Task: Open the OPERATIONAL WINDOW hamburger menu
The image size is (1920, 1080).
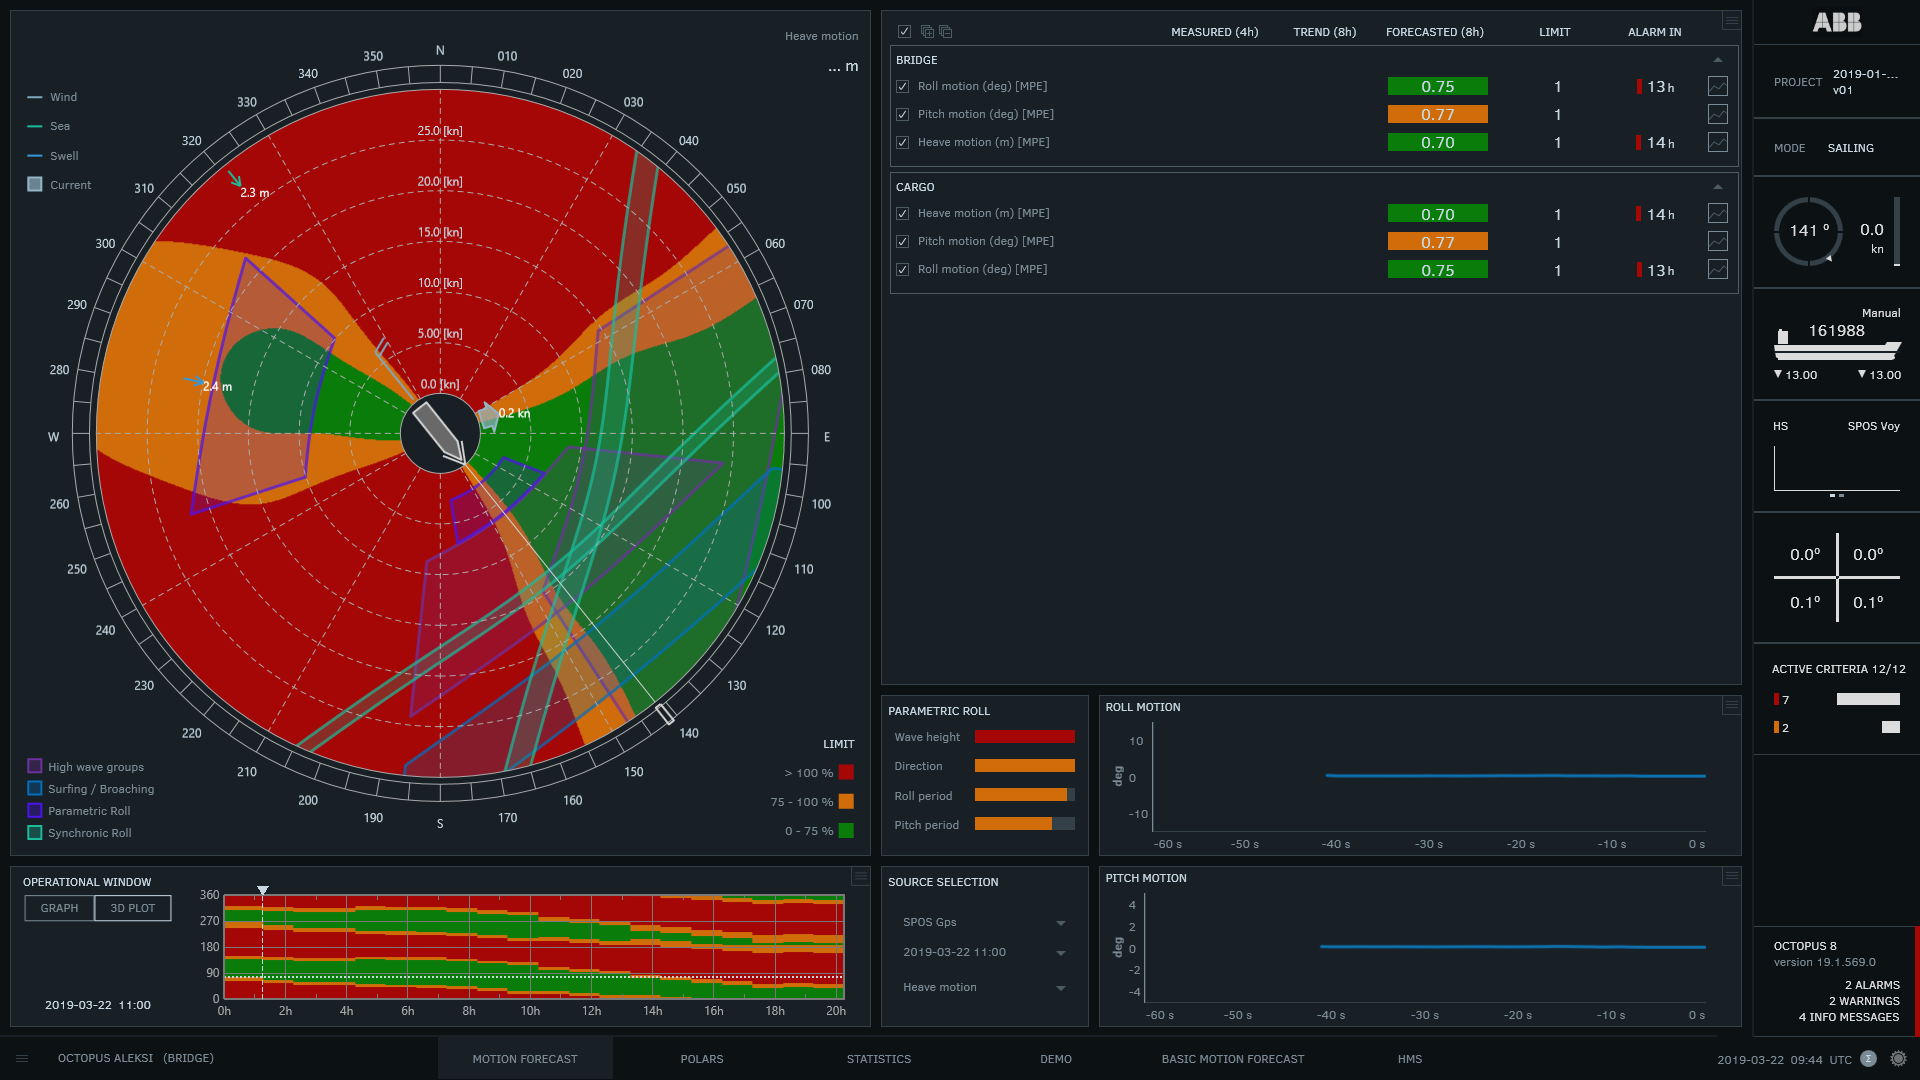Action: [860, 877]
